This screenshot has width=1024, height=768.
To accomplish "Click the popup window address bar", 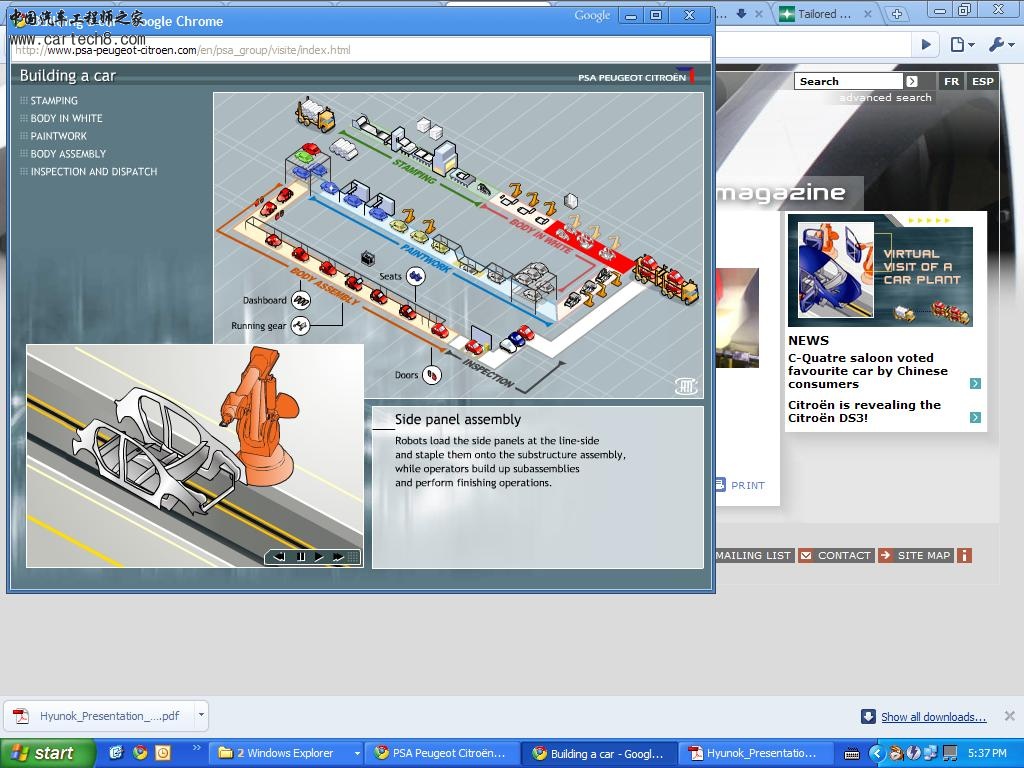I will (361, 50).
